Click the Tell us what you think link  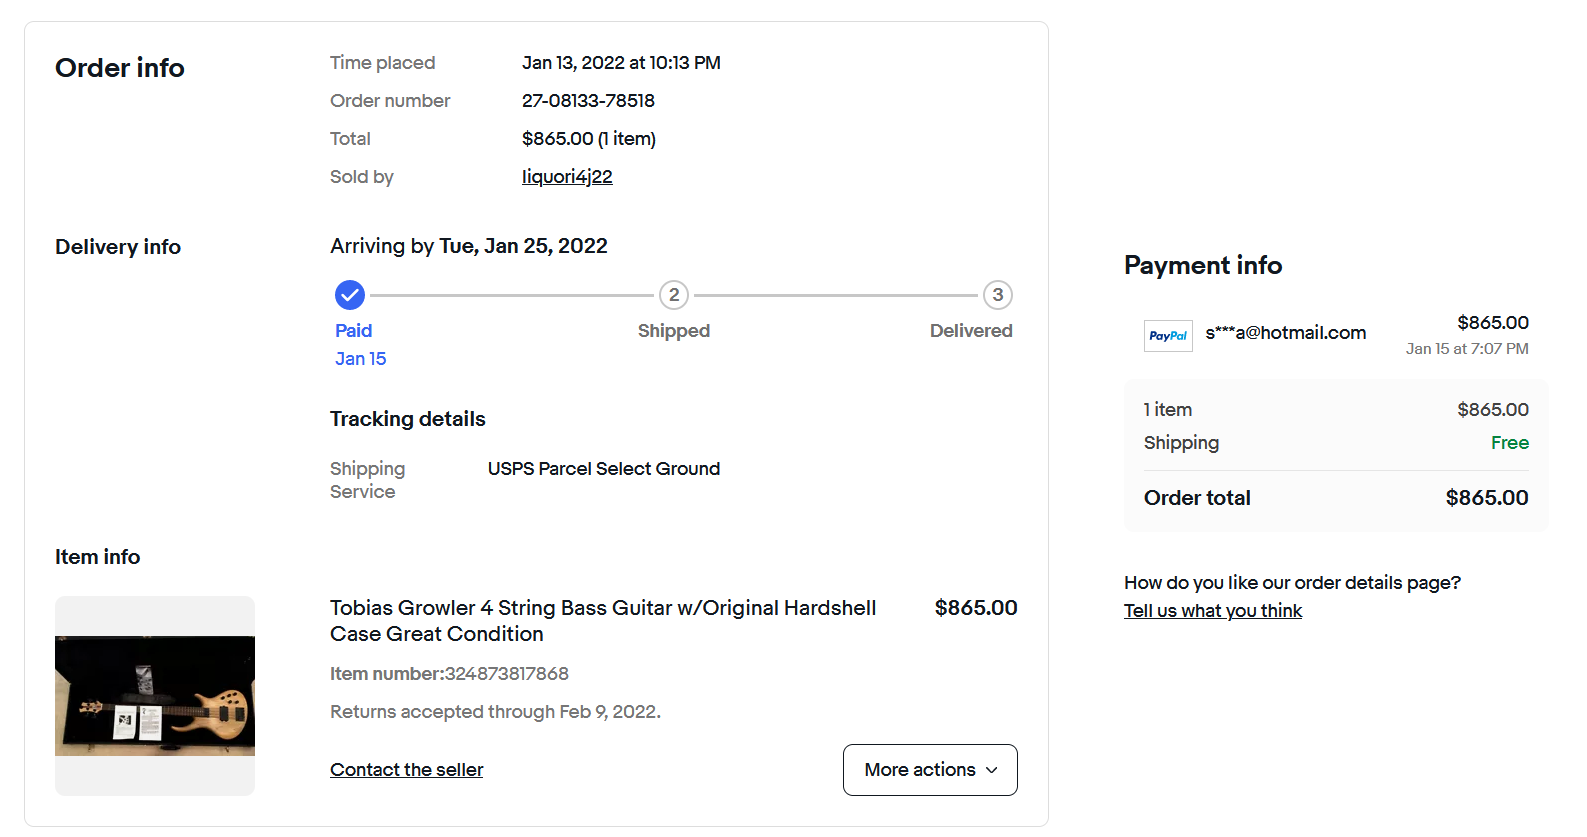[x=1213, y=611]
